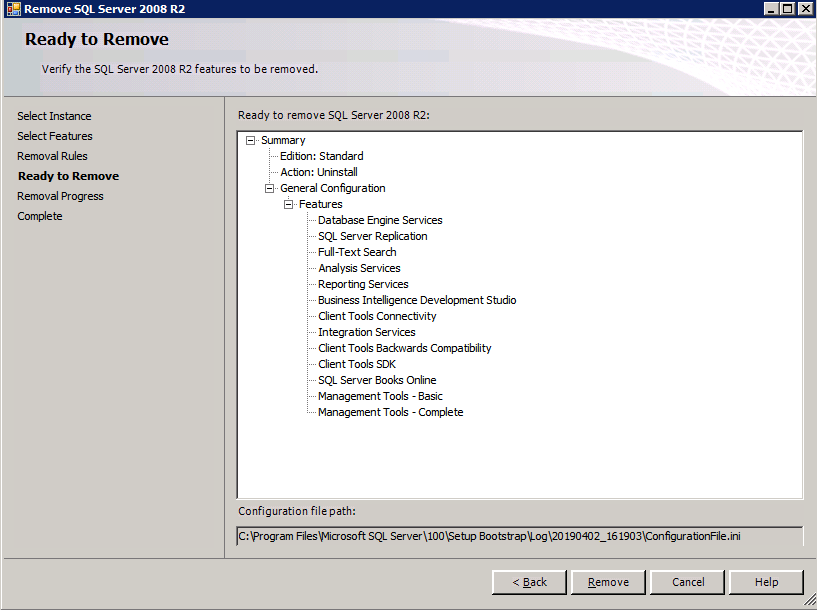Select the Ready to Remove step
The height and width of the screenshot is (610, 817).
pos(68,176)
